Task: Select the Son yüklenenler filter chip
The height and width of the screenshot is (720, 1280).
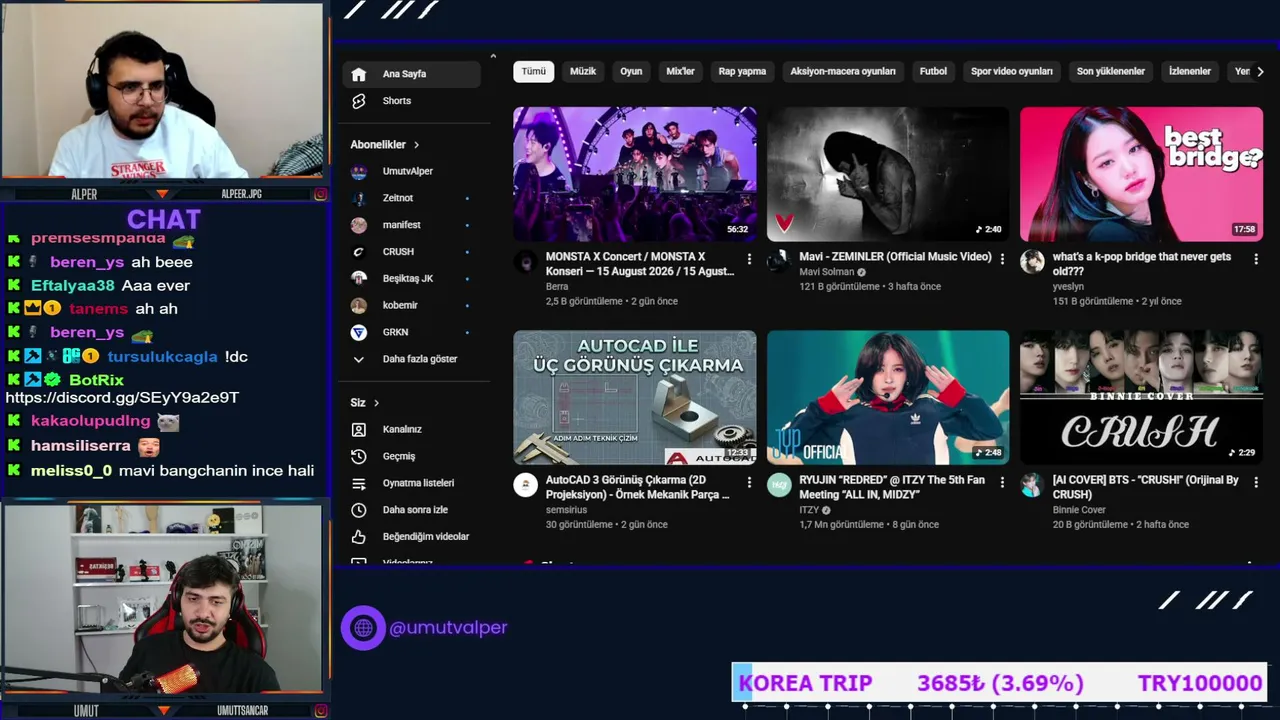Action: pos(1111,72)
